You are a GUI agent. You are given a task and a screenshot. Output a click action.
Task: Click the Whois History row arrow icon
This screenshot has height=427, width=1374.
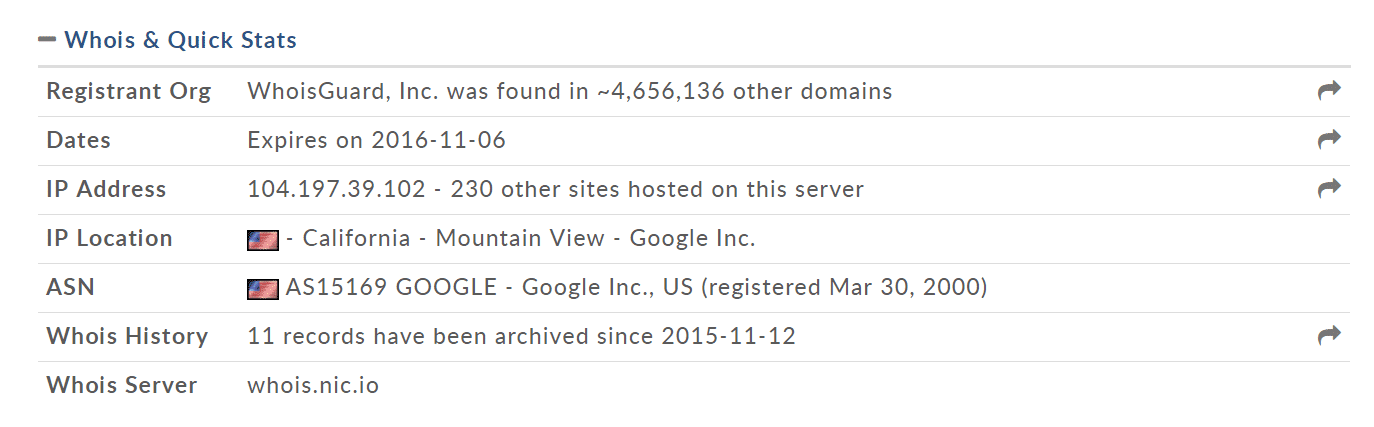click(x=1328, y=336)
